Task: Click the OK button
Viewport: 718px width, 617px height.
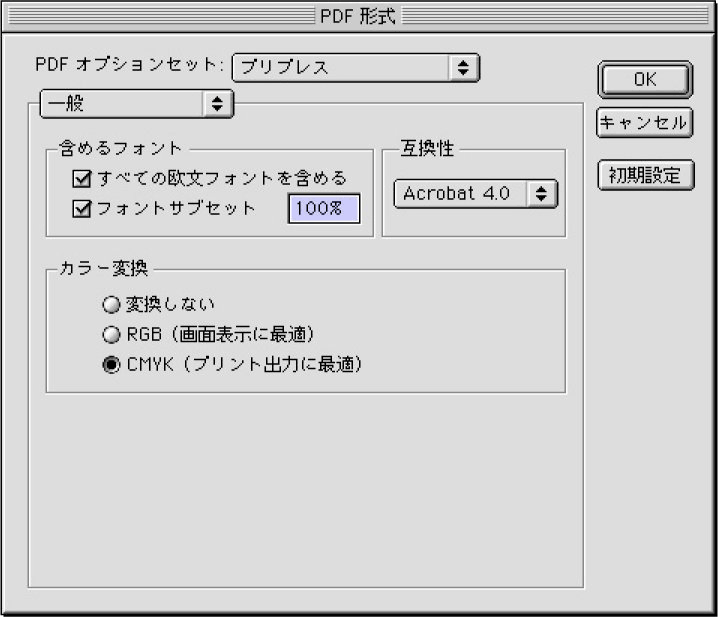Action: pos(645,79)
